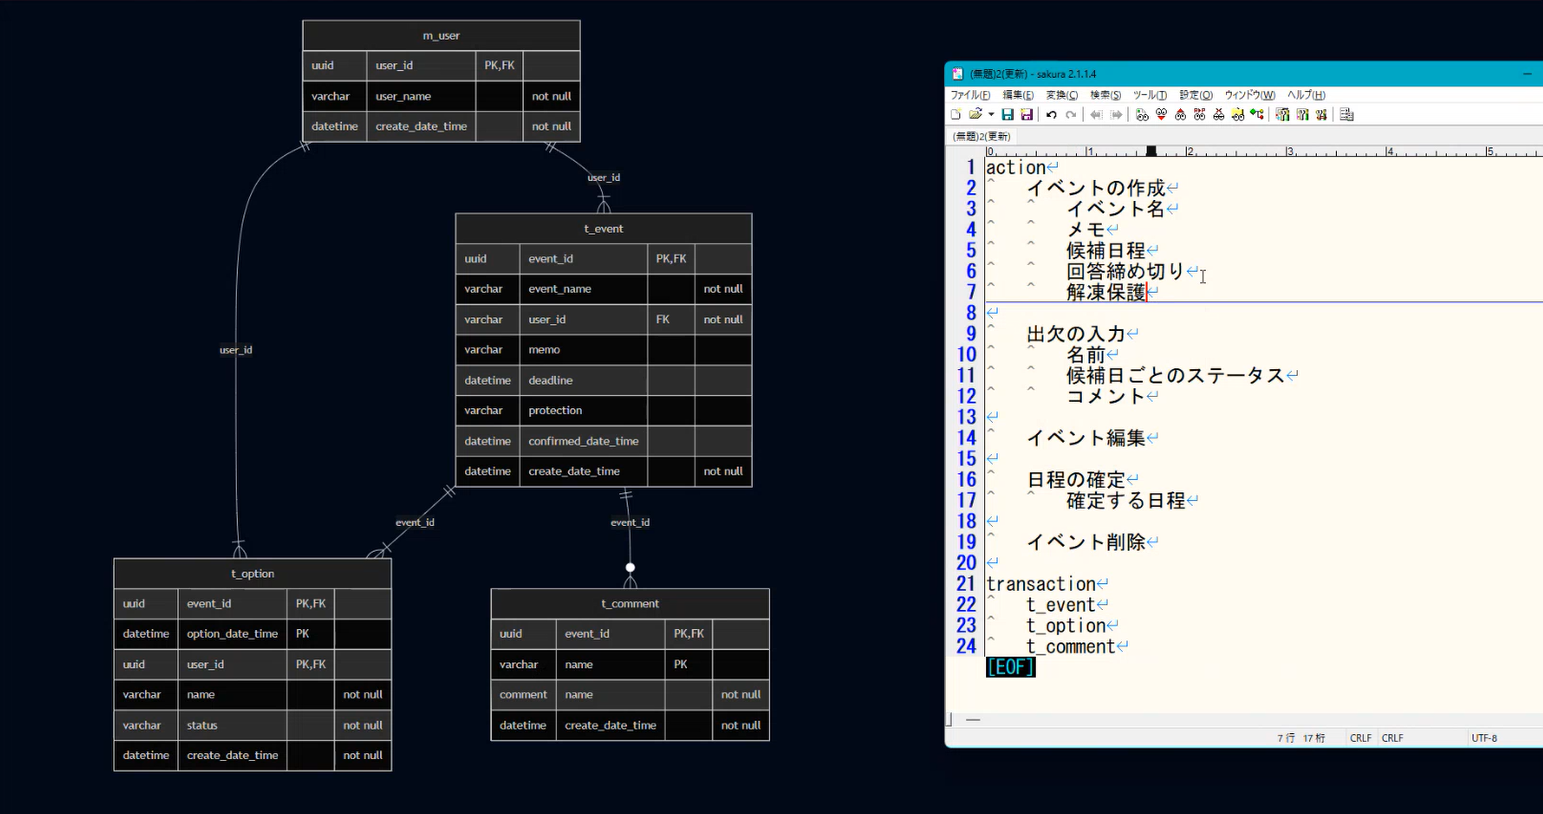This screenshot has width=1543, height=814.
Task: Find previous match with the red up-arrow icon
Action: 1180,115
